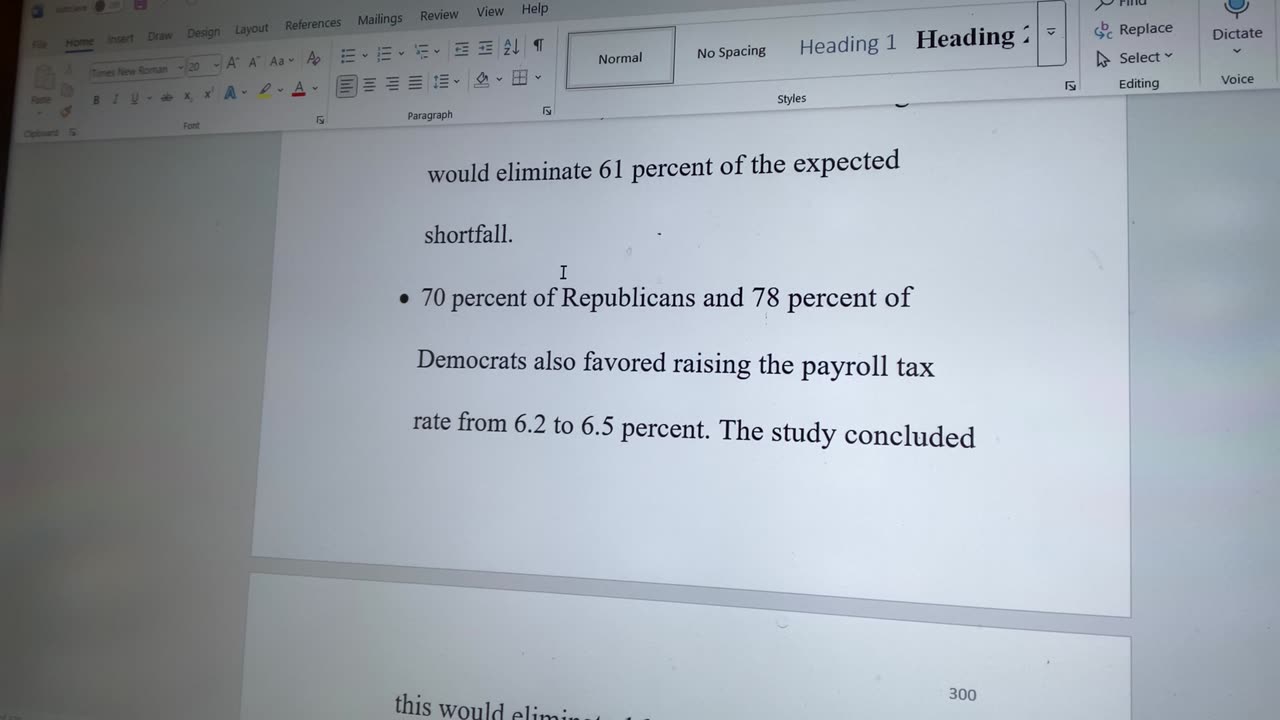Apply text effects icon
Screen dimensions: 1280x720
pyautogui.click(x=230, y=93)
